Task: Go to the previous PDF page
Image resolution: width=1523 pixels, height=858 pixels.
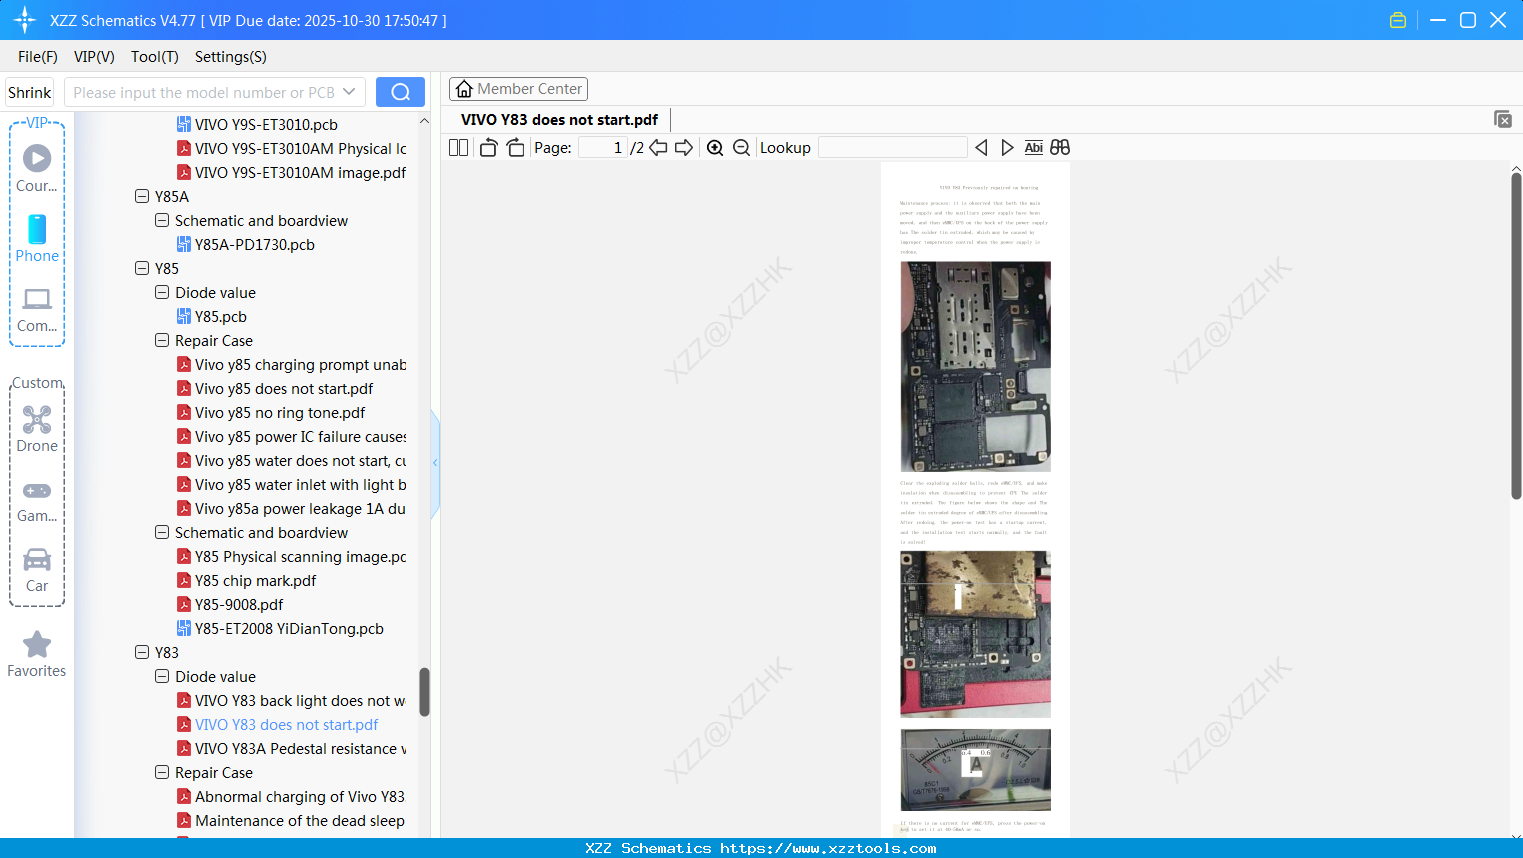Action: pyautogui.click(x=658, y=148)
